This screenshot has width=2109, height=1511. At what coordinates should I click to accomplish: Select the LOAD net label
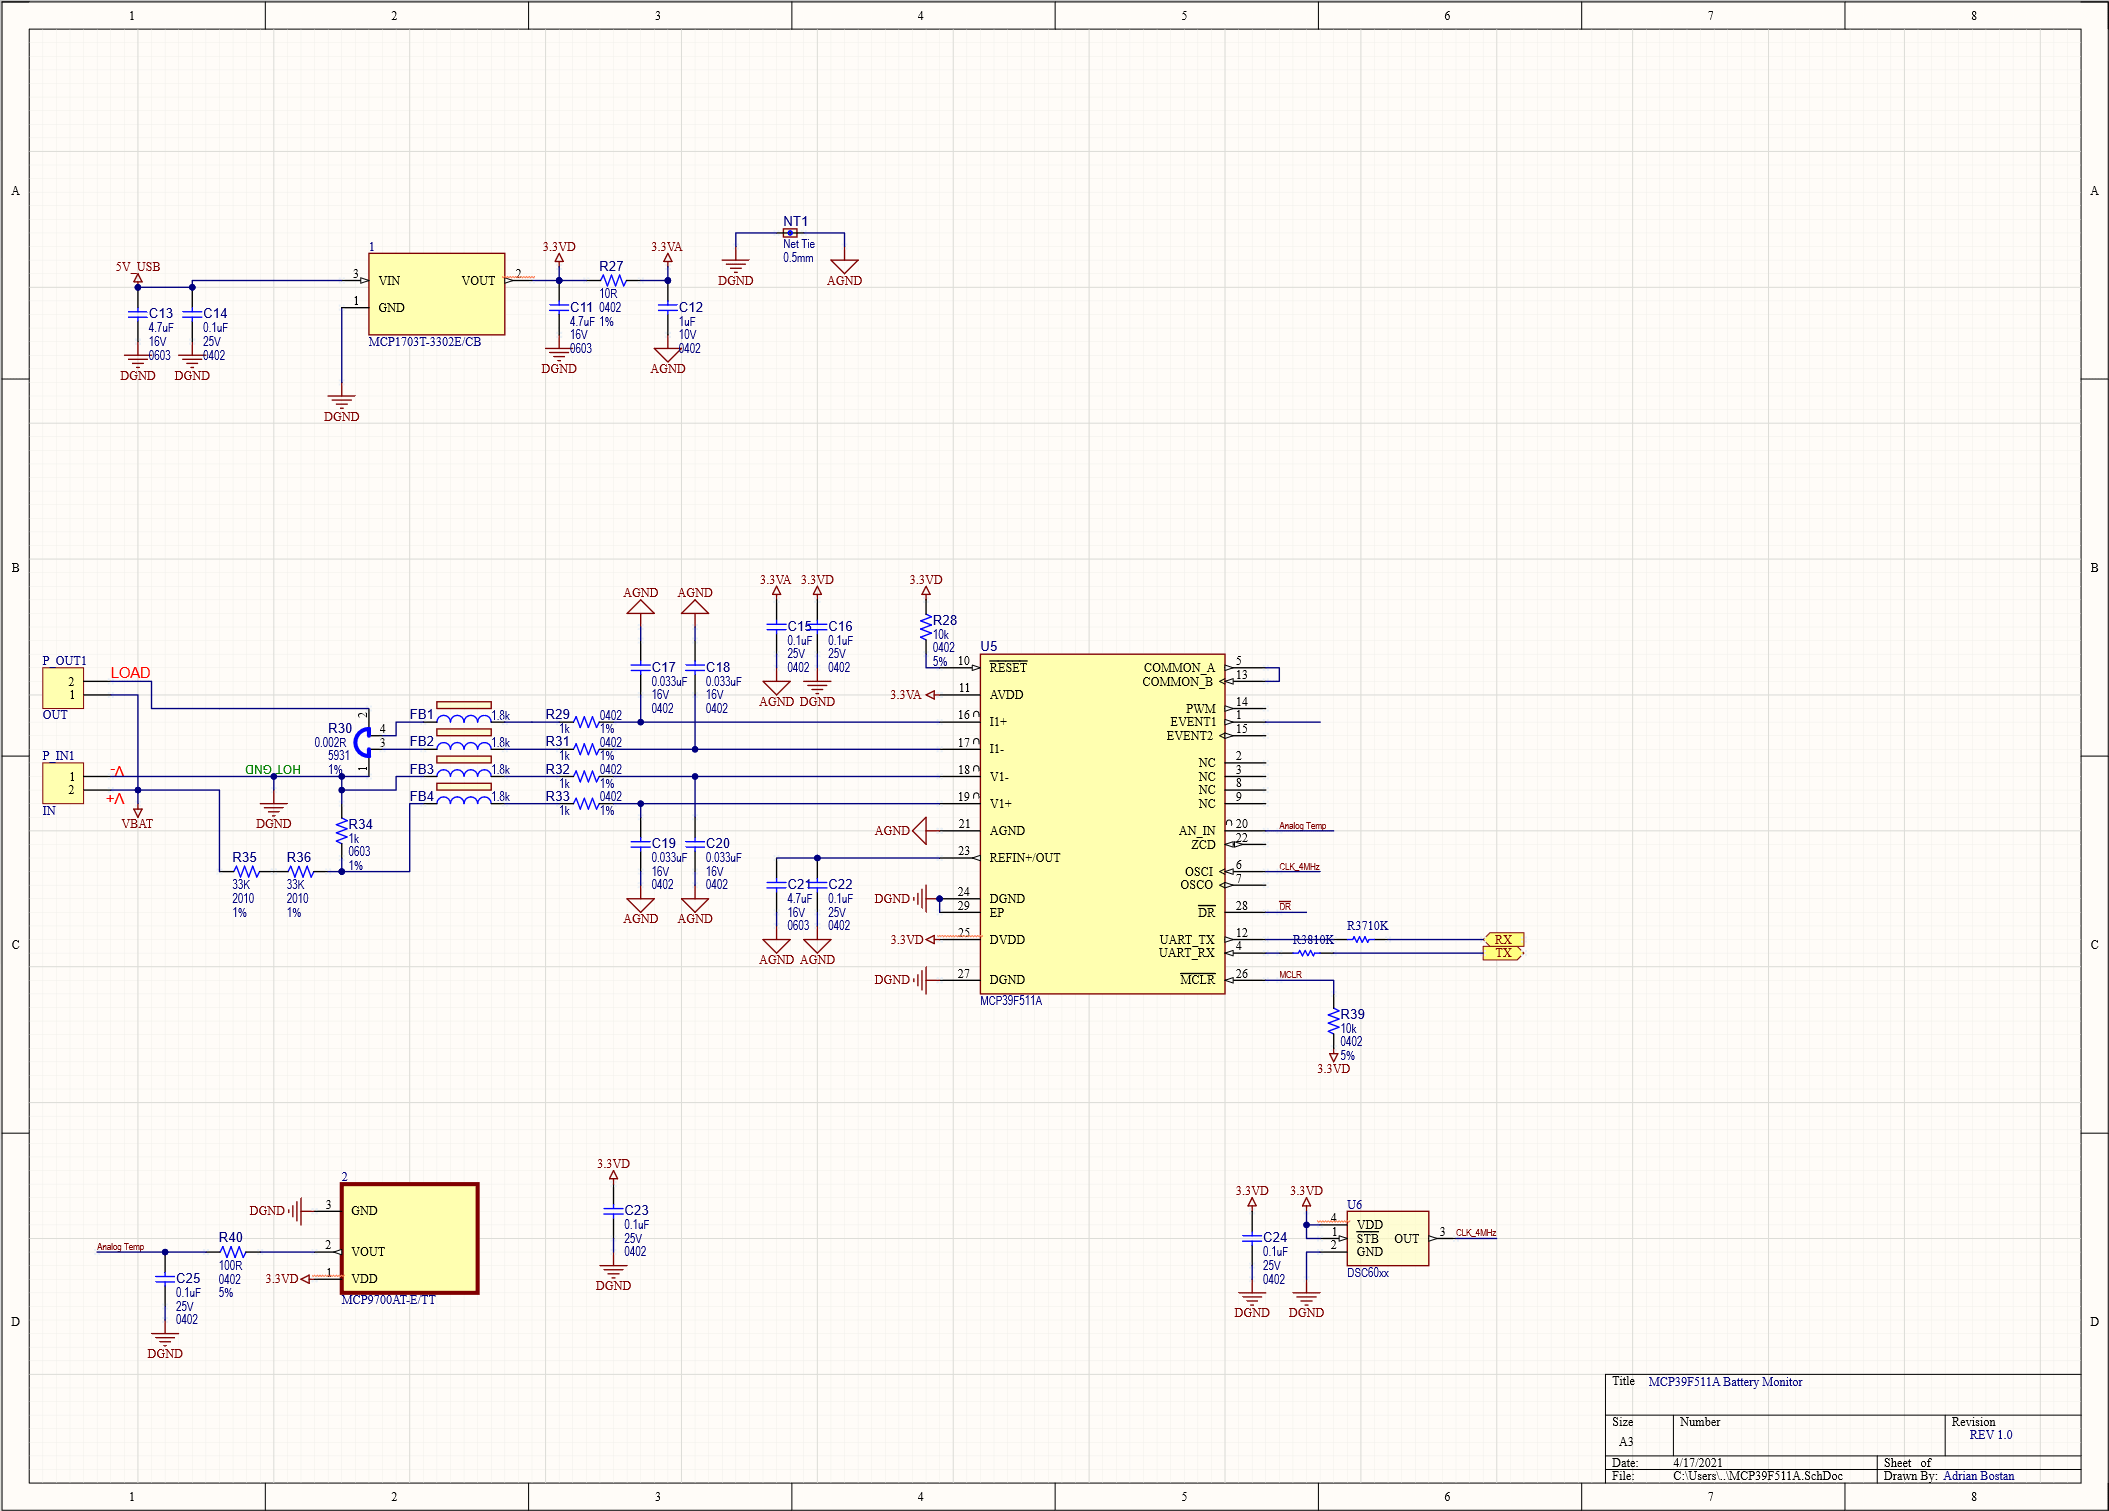(130, 673)
